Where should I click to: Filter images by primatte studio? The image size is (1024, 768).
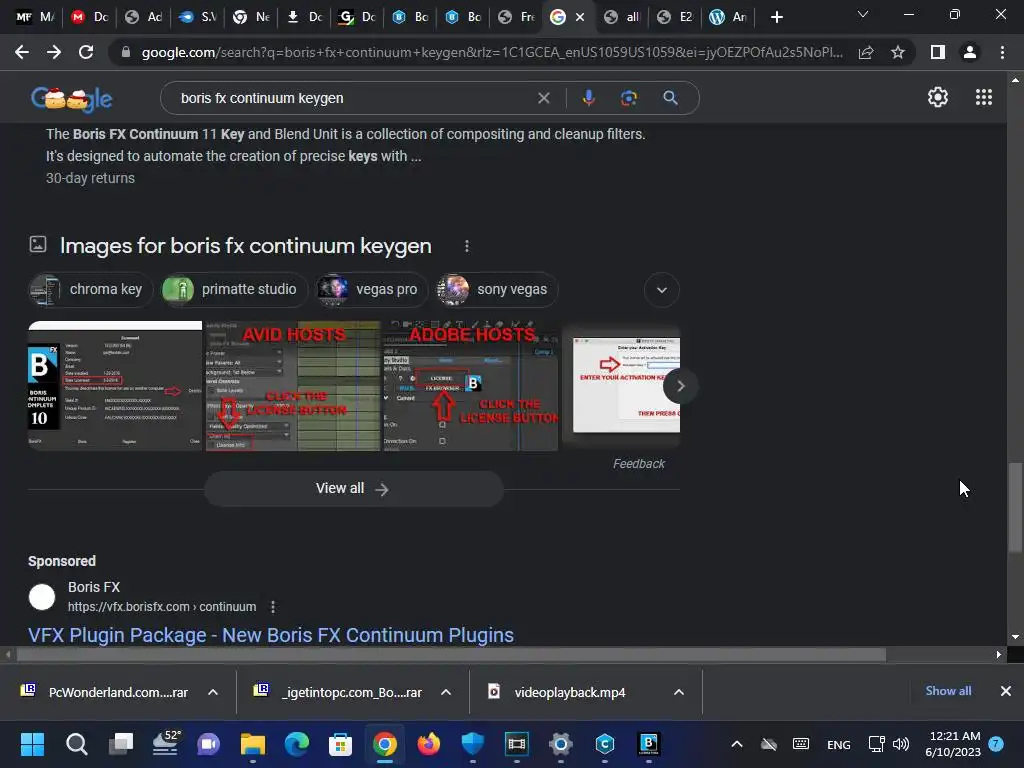coord(234,289)
